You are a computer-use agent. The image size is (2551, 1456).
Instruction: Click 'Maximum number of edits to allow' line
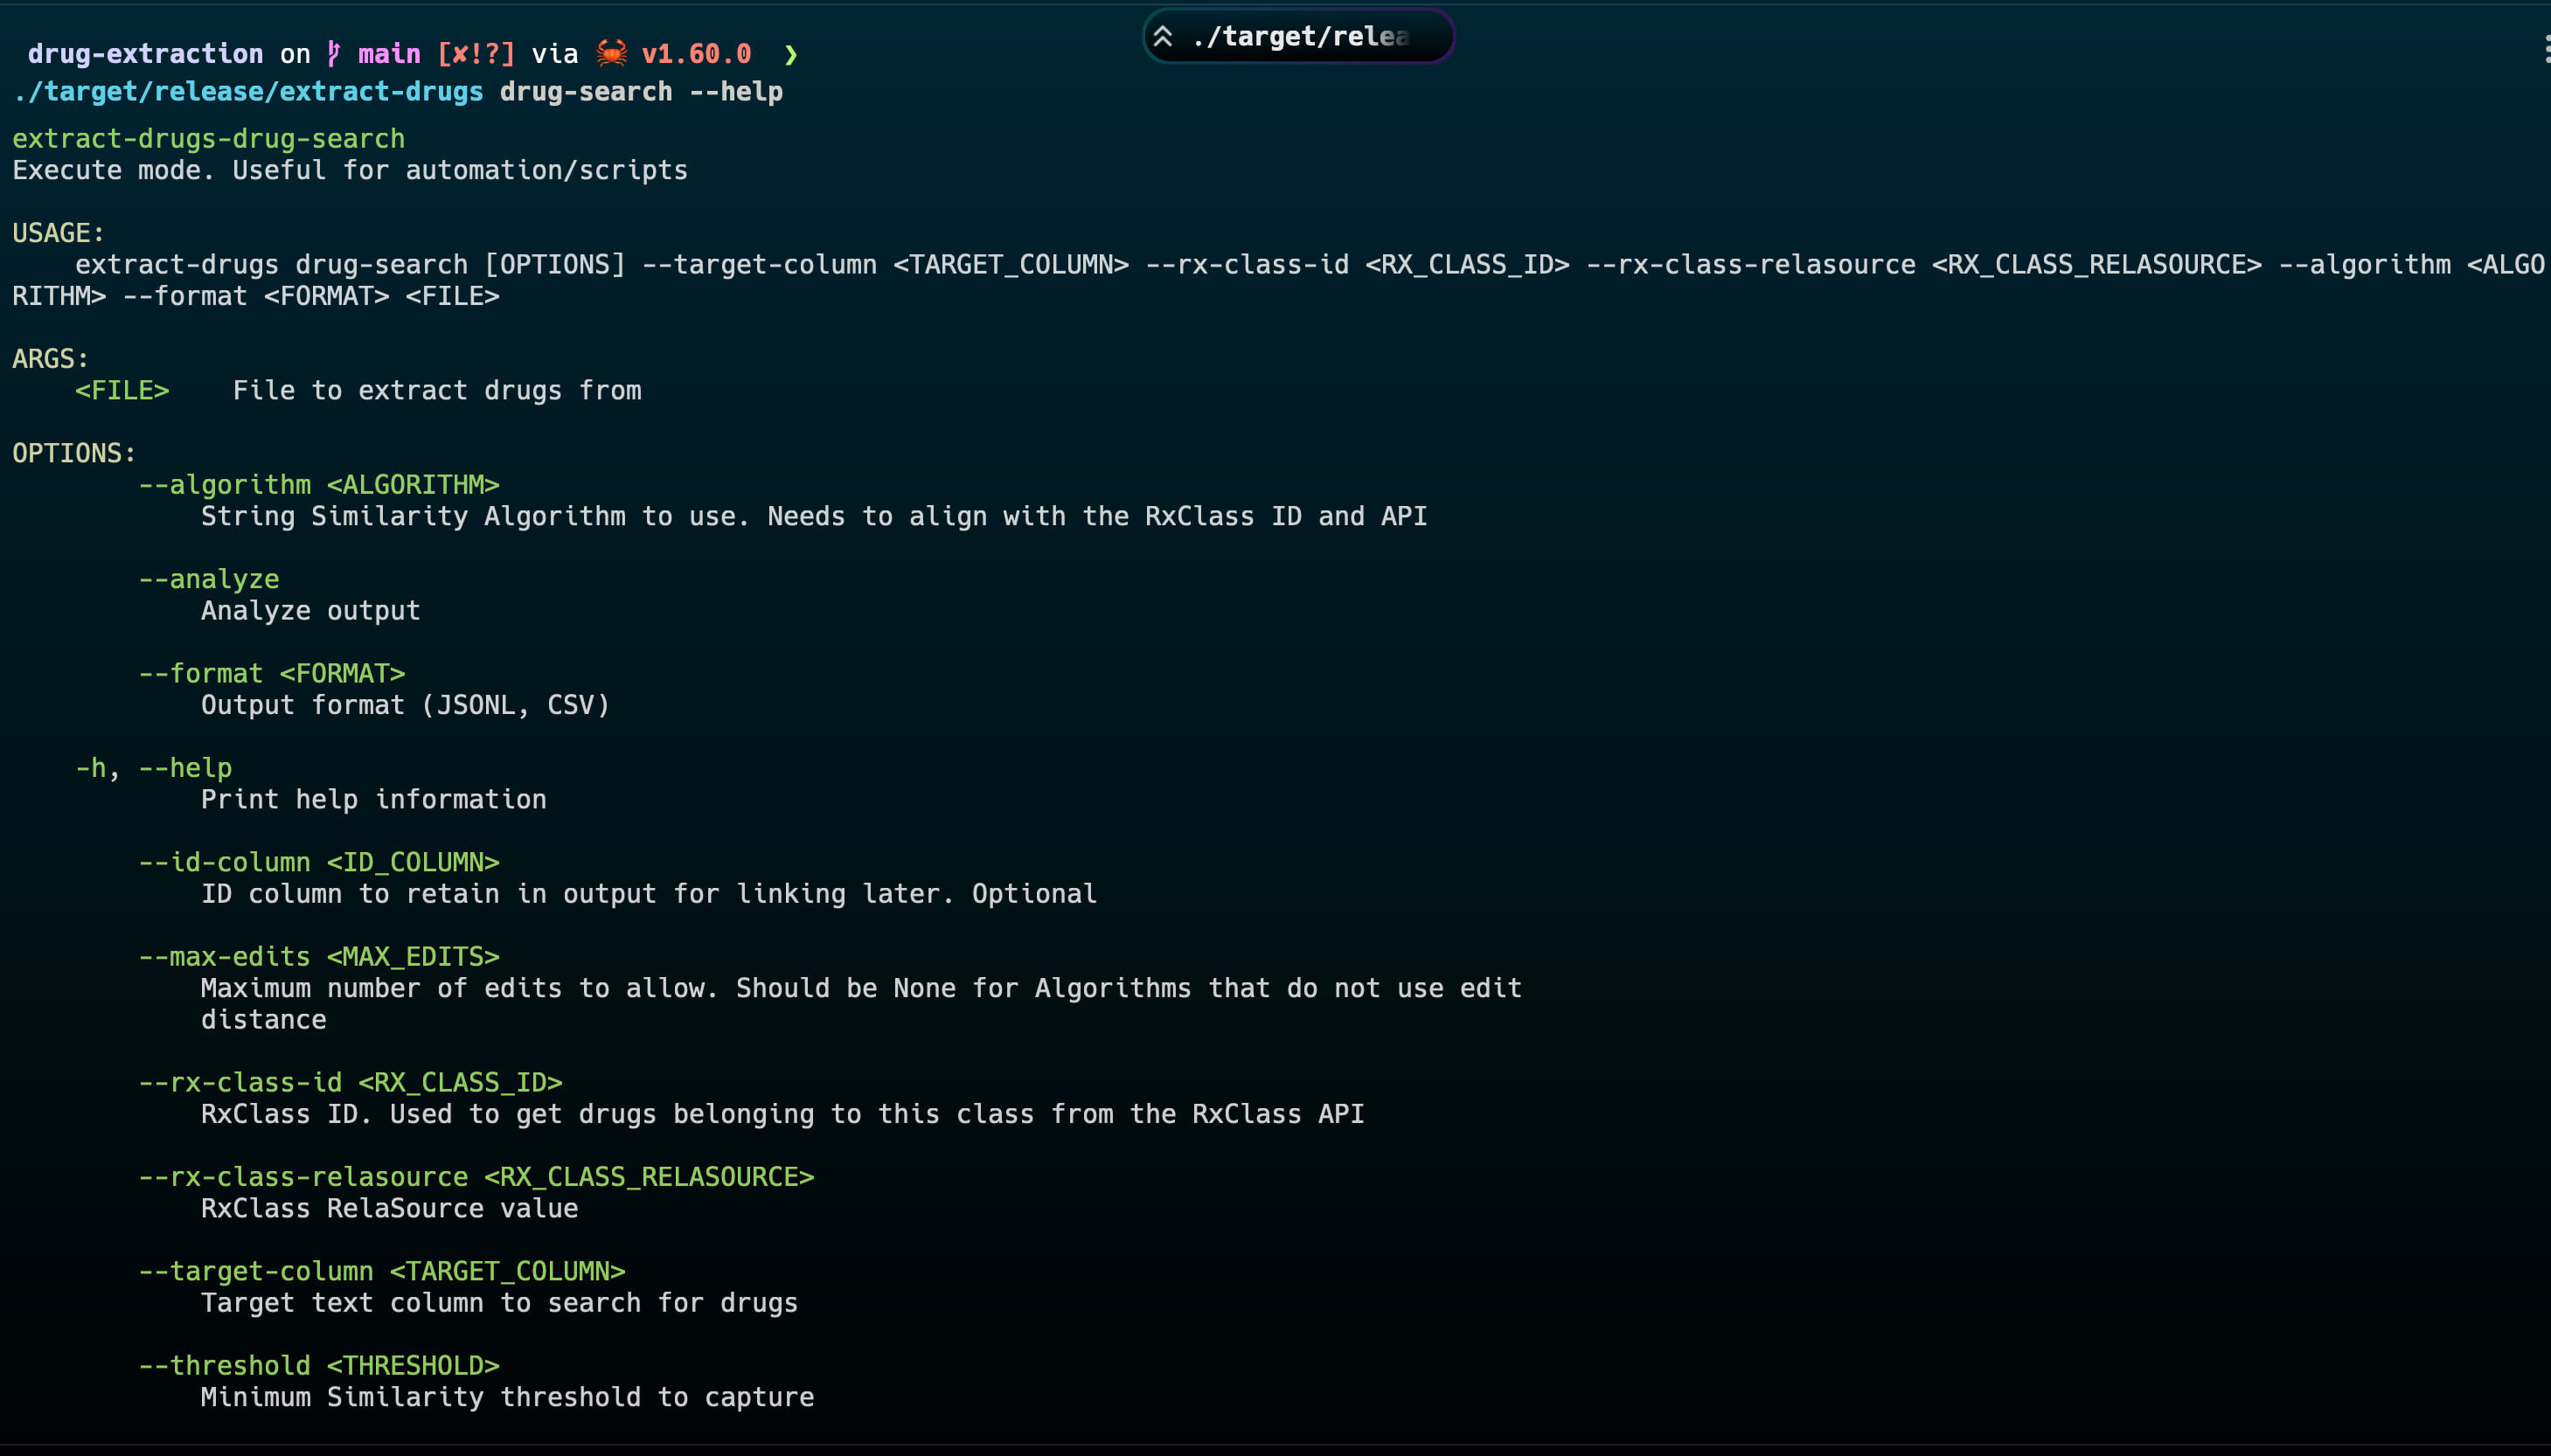pos(861,989)
